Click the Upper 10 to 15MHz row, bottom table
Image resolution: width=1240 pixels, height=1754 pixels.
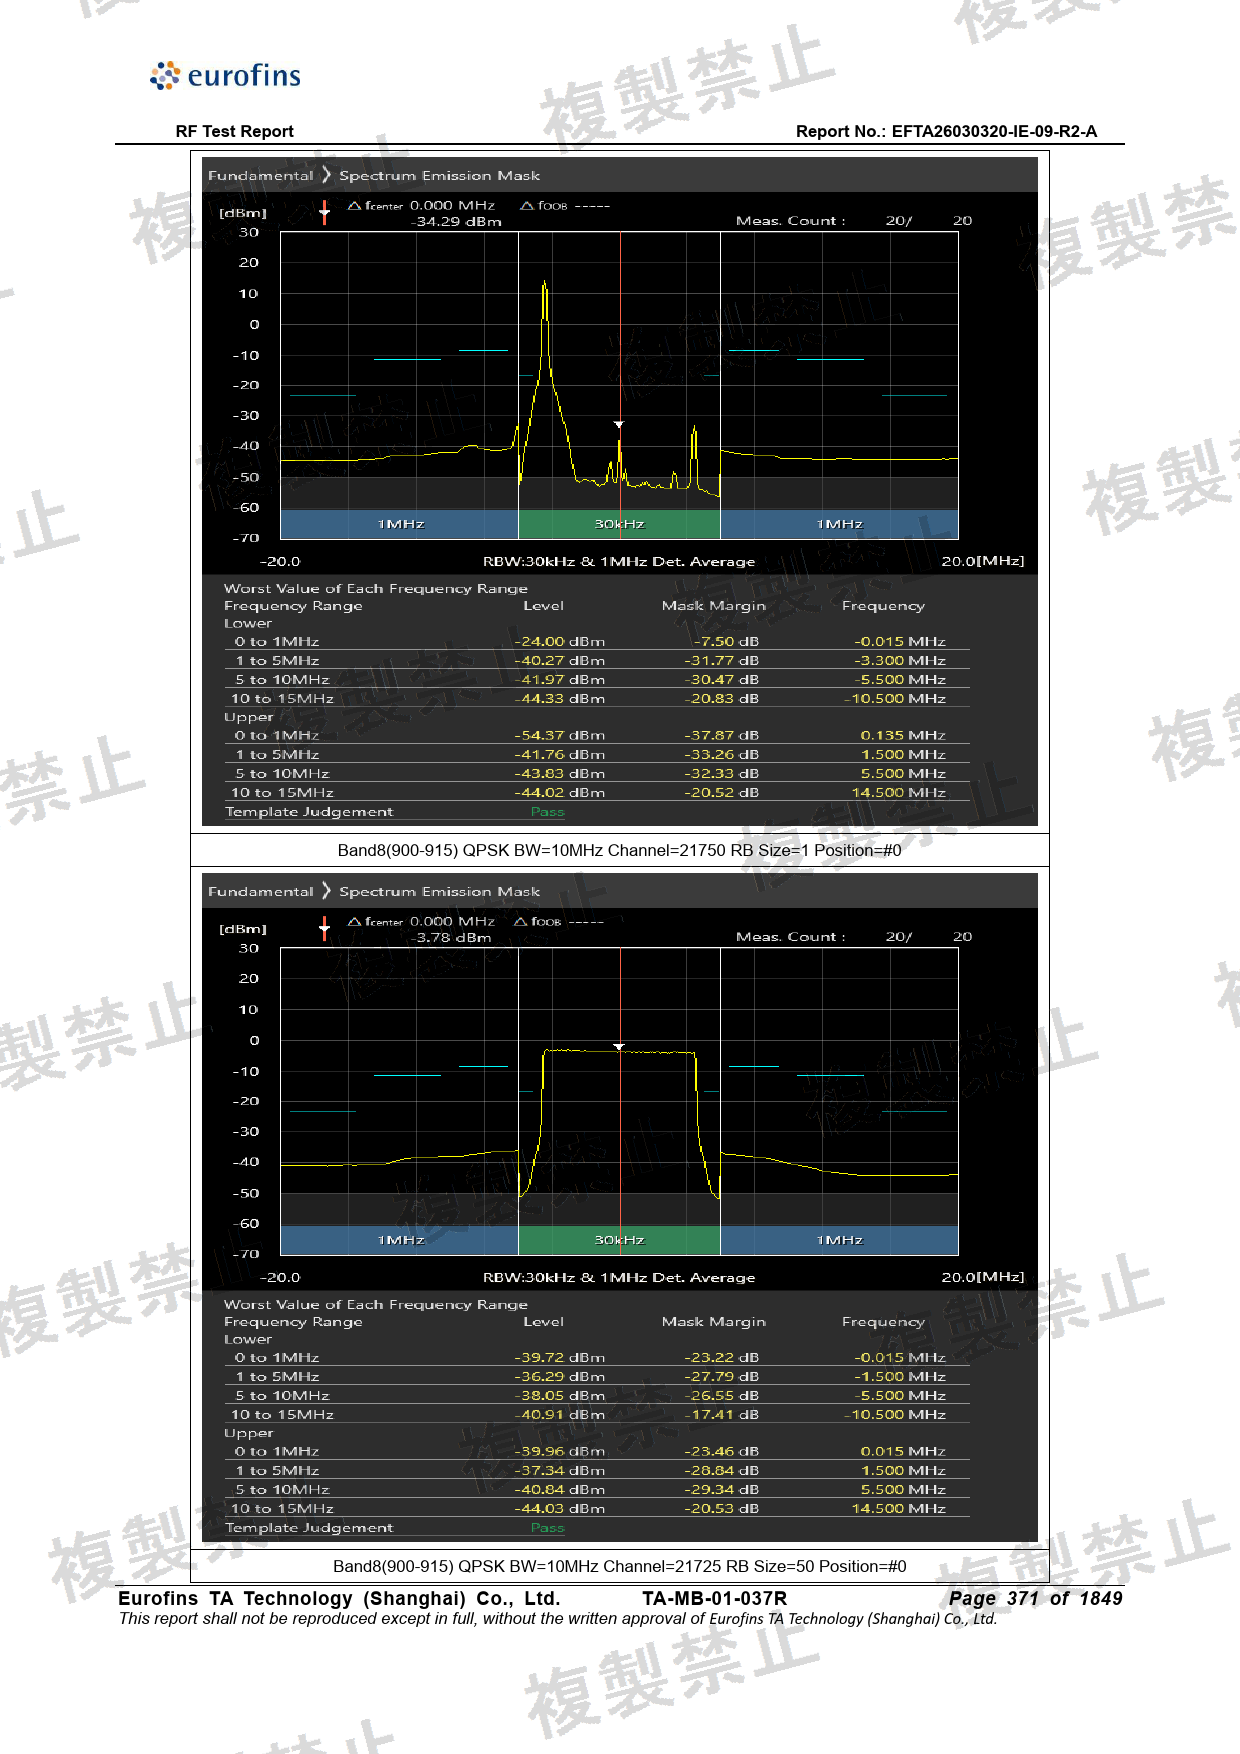(597, 1509)
